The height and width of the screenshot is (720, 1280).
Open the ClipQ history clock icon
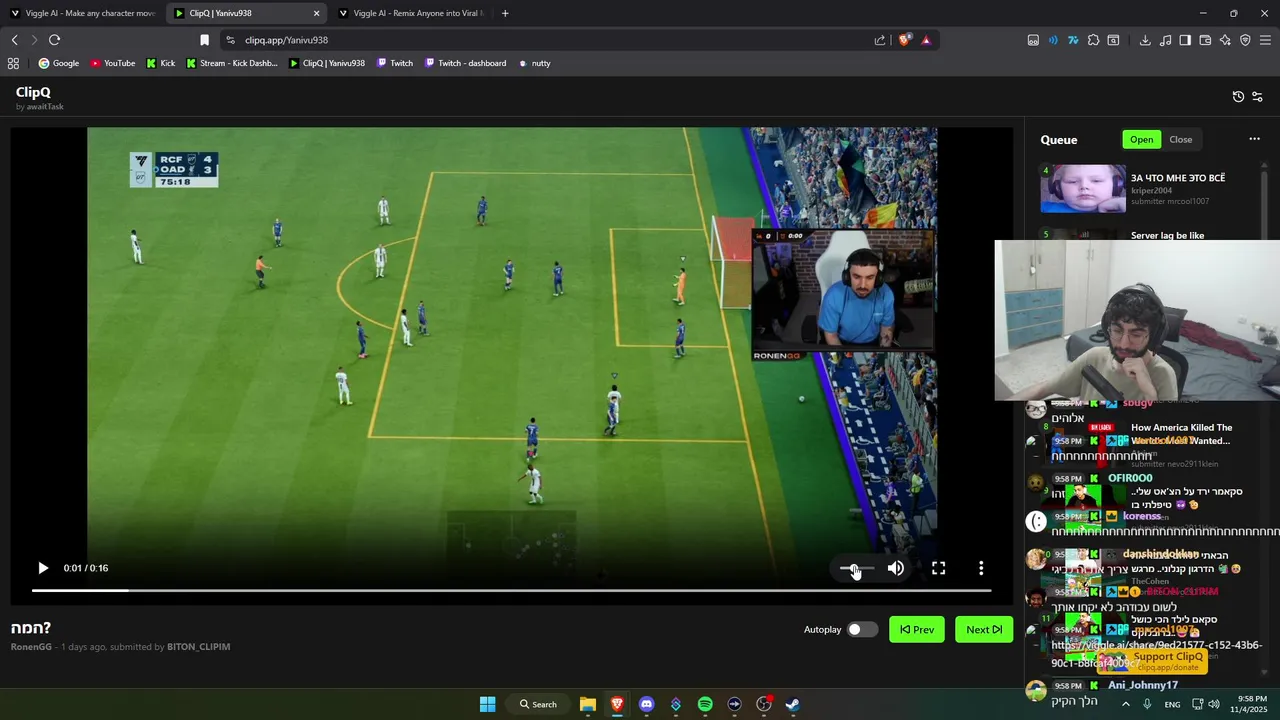pyautogui.click(x=1238, y=96)
